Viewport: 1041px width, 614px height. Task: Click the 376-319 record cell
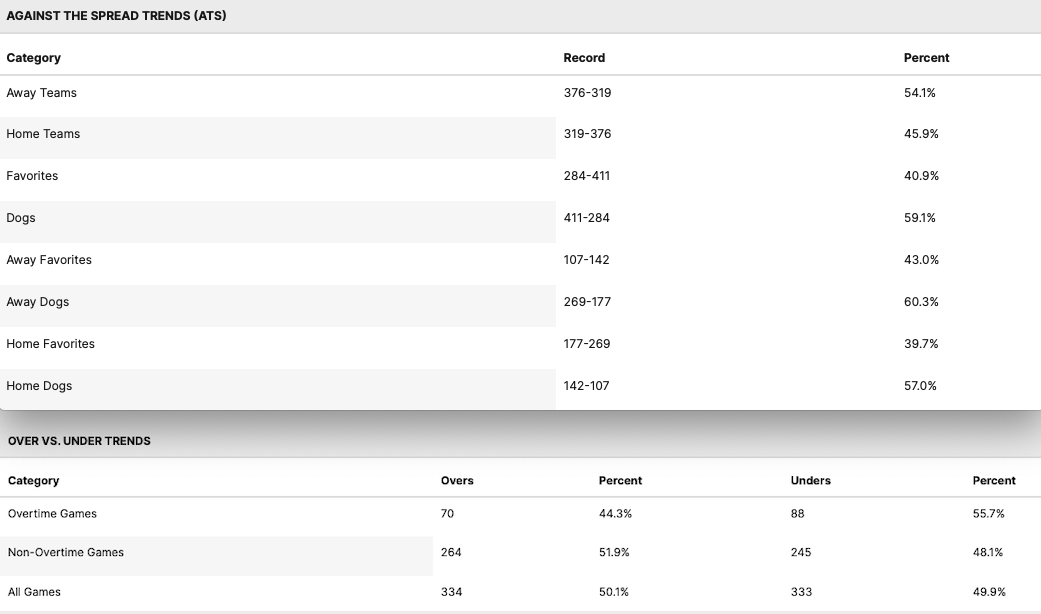pyautogui.click(x=587, y=93)
